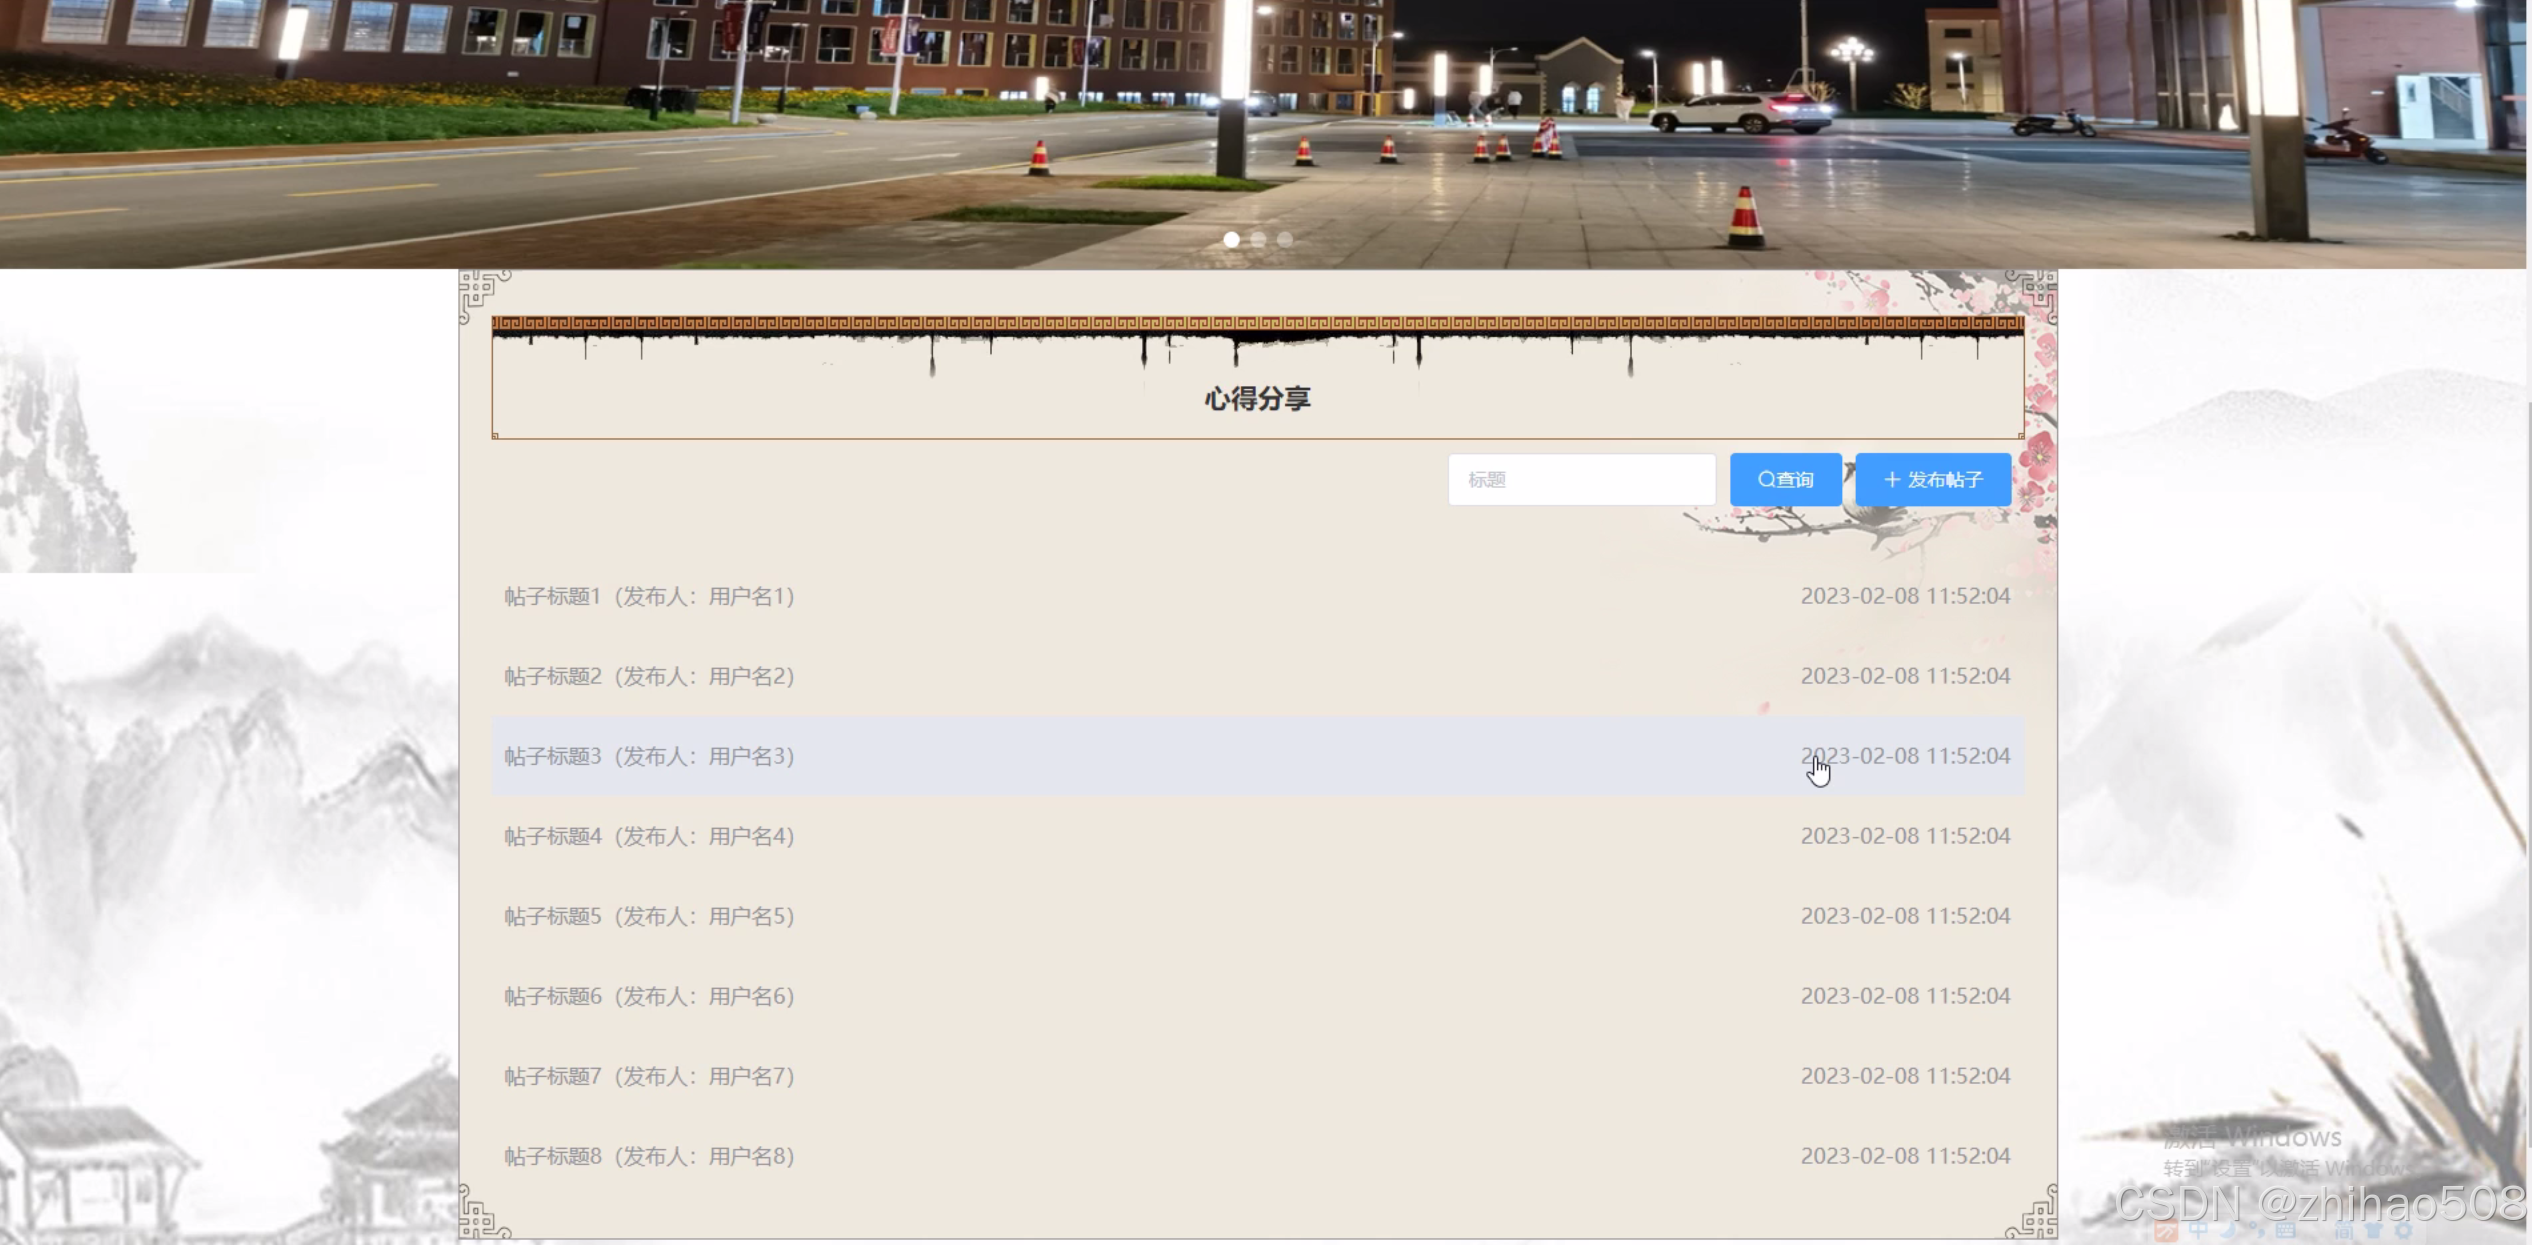Open post 帖子标题2 by 用户名2
Screen dimensions: 2532x1245
point(649,677)
